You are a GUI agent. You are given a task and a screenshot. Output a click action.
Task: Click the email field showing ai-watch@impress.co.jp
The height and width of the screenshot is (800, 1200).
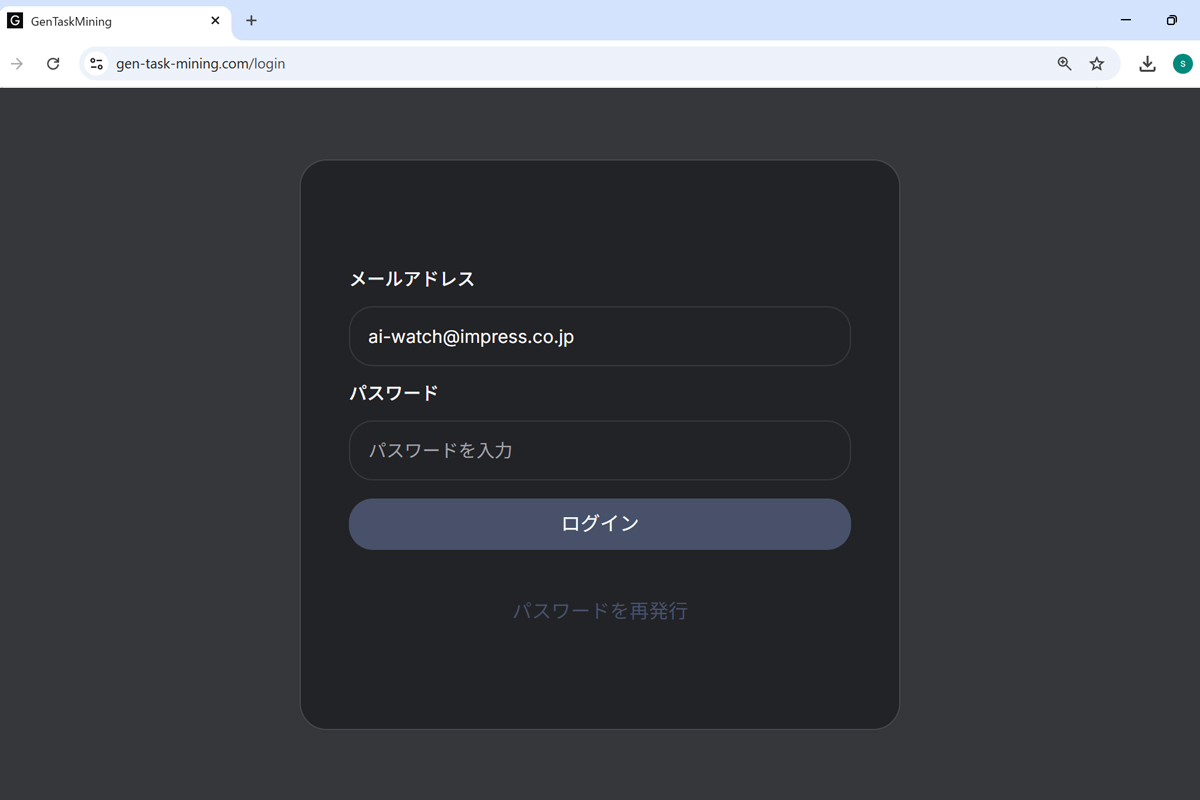pyautogui.click(x=600, y=336)
